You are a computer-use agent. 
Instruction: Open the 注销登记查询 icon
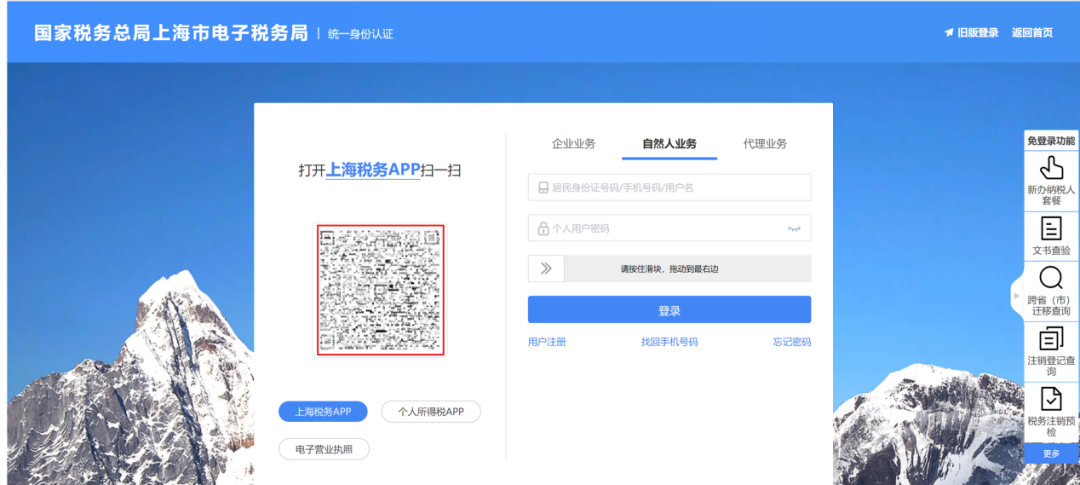(1051, 338)
